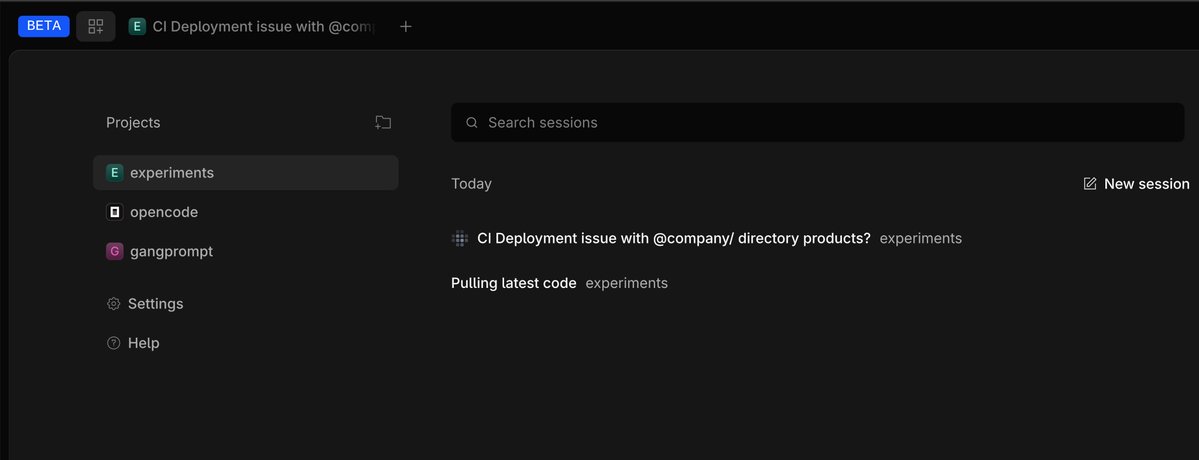Click the gangprompt G avatar
This screenshot has width=1199, height=460.
click(x=115, y=251)
